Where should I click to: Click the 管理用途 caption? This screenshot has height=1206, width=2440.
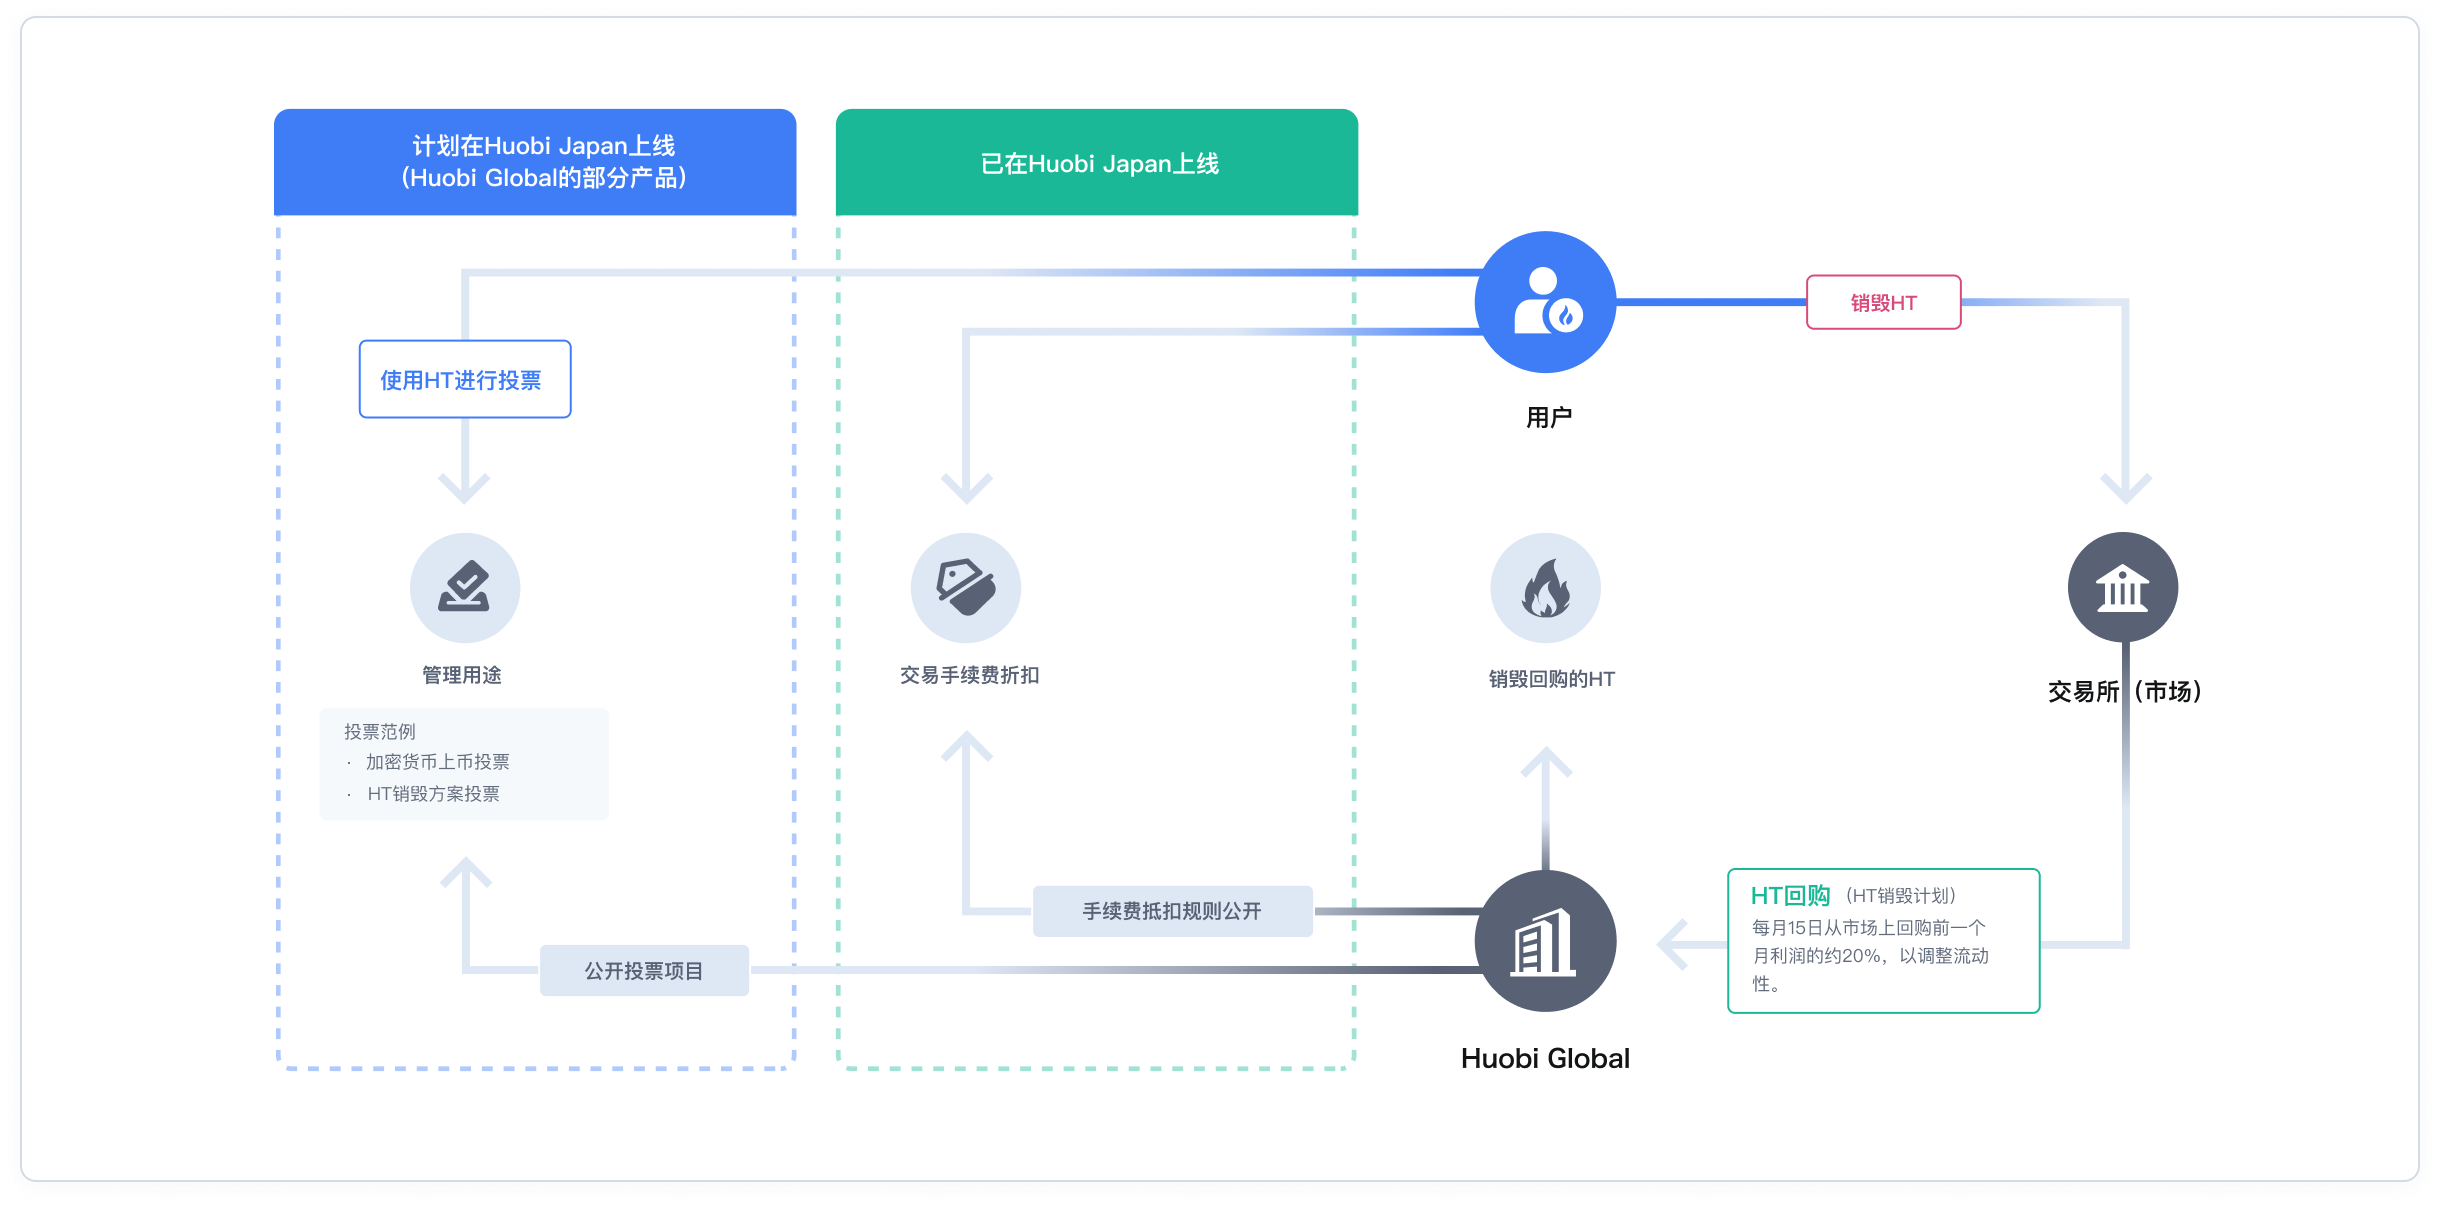pos(462,675)
